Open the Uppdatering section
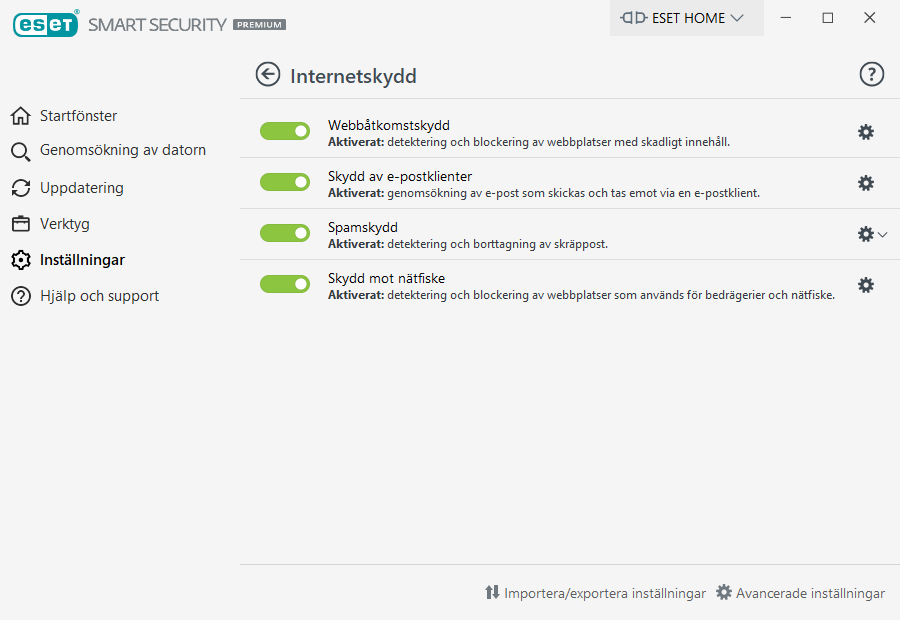The width and height of the screenshot is (900, 620). click(81, 188)
